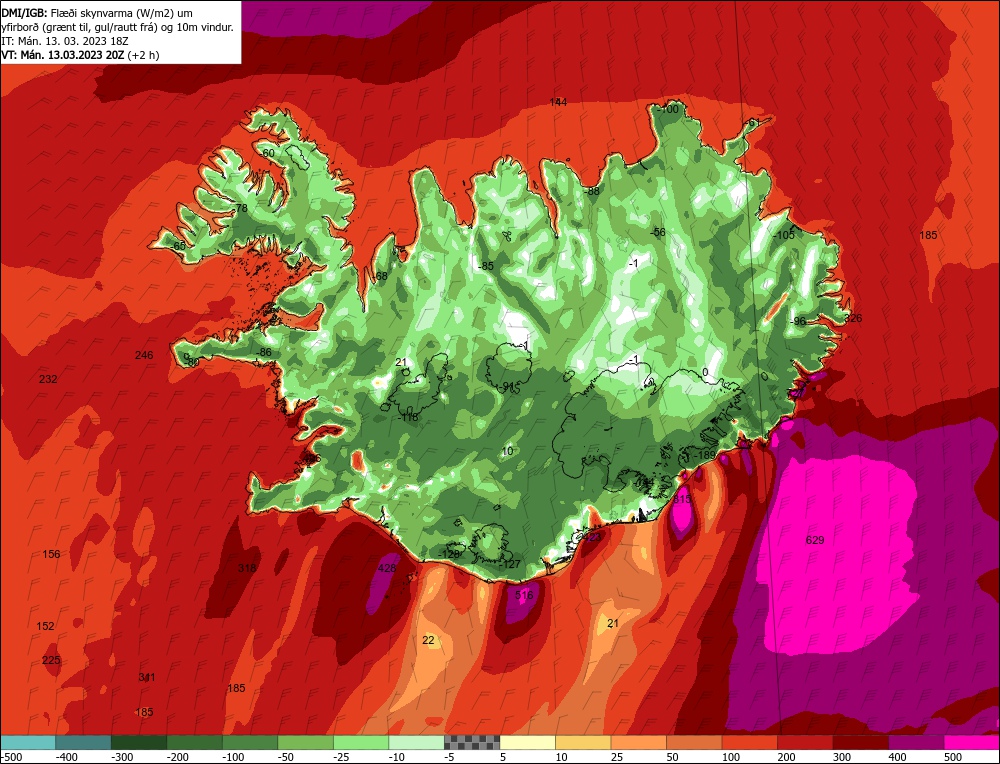Pick the pale green -10 to -5 legend swatch
Screen dimensions: 1000x764
coord(416,742)
